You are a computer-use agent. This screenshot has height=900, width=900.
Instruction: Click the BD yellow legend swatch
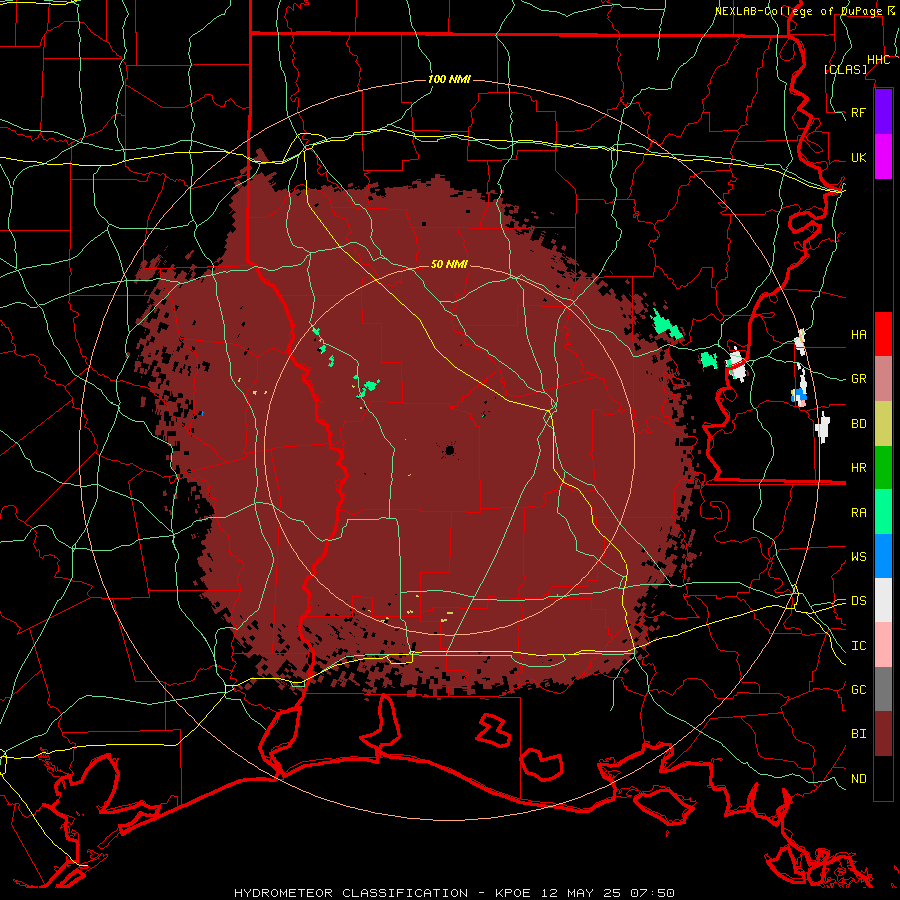[883, 423]
